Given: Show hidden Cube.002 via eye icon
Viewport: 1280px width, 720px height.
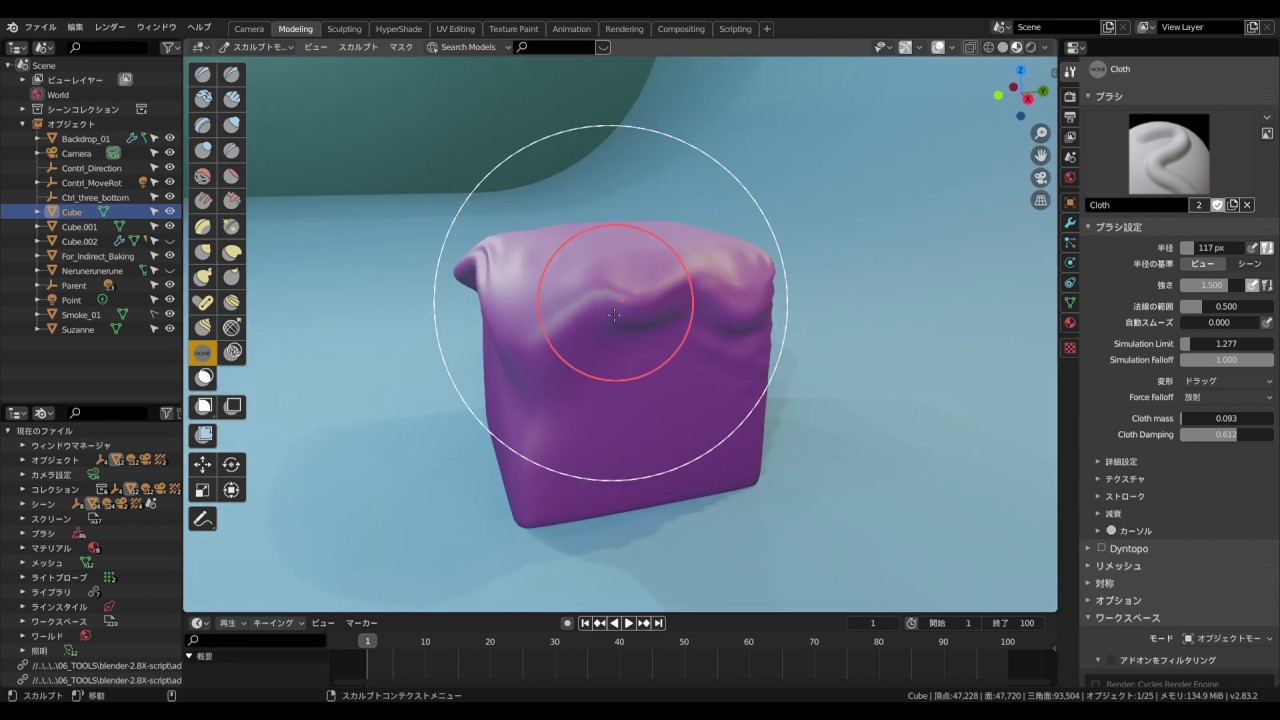Looking at the screenshot, I should coord(170,241).
